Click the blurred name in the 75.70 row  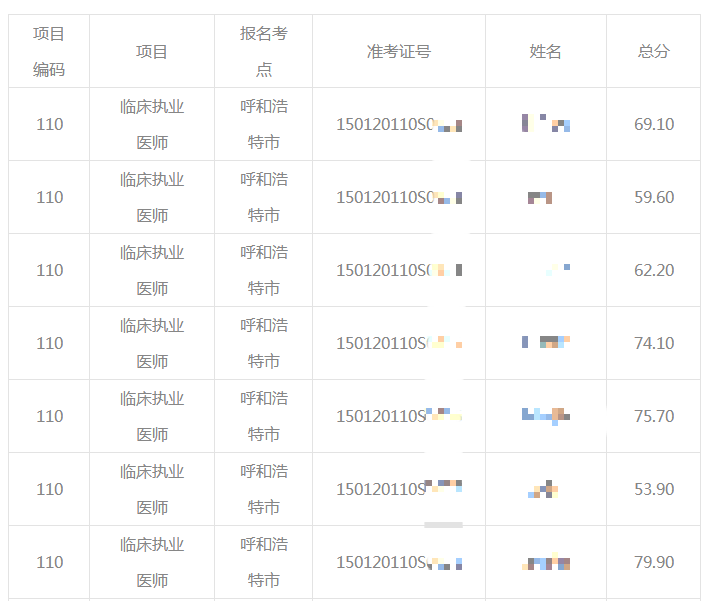click(545, 415)
